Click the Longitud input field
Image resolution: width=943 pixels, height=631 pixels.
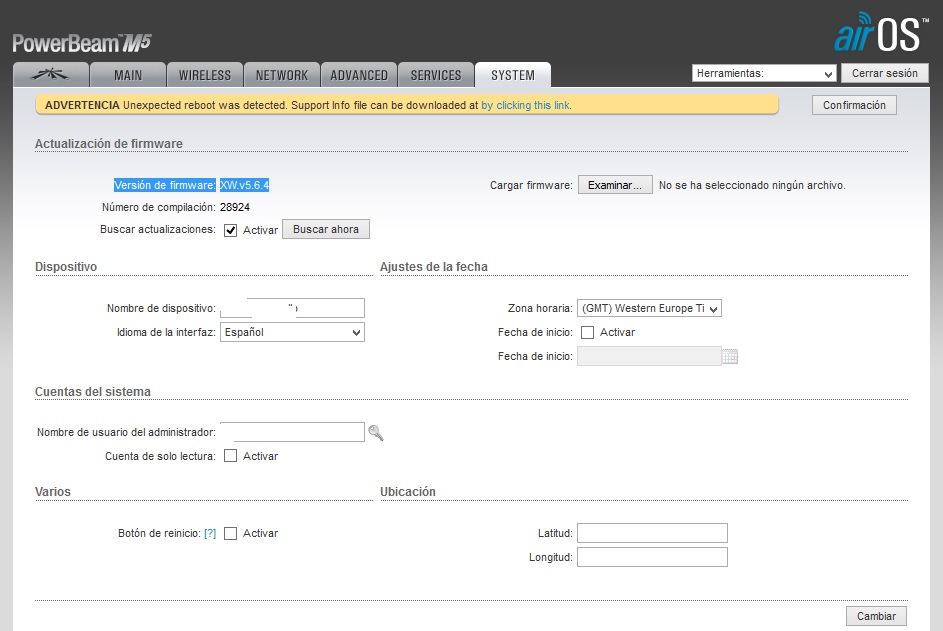pyautogui.click(x=653, y=557)
